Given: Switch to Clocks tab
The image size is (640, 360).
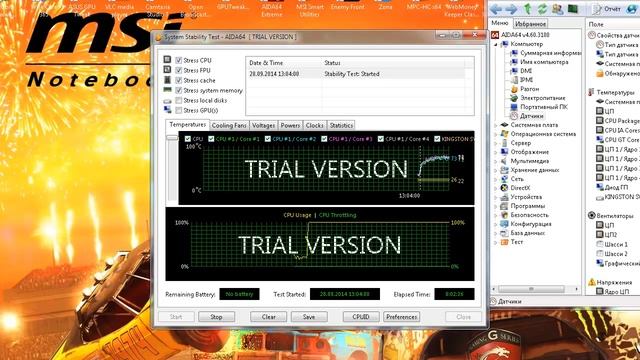Looking at the screenshot, I should coord(315,125).
